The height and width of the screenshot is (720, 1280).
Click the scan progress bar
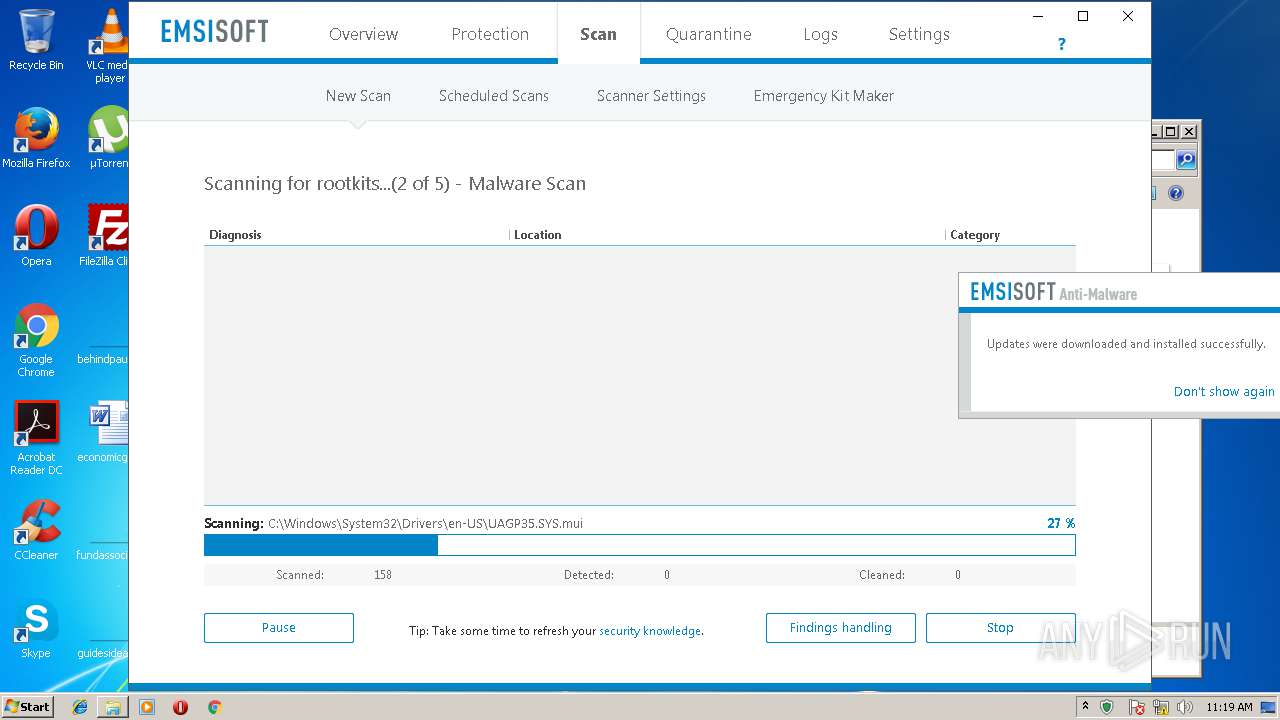640,545
